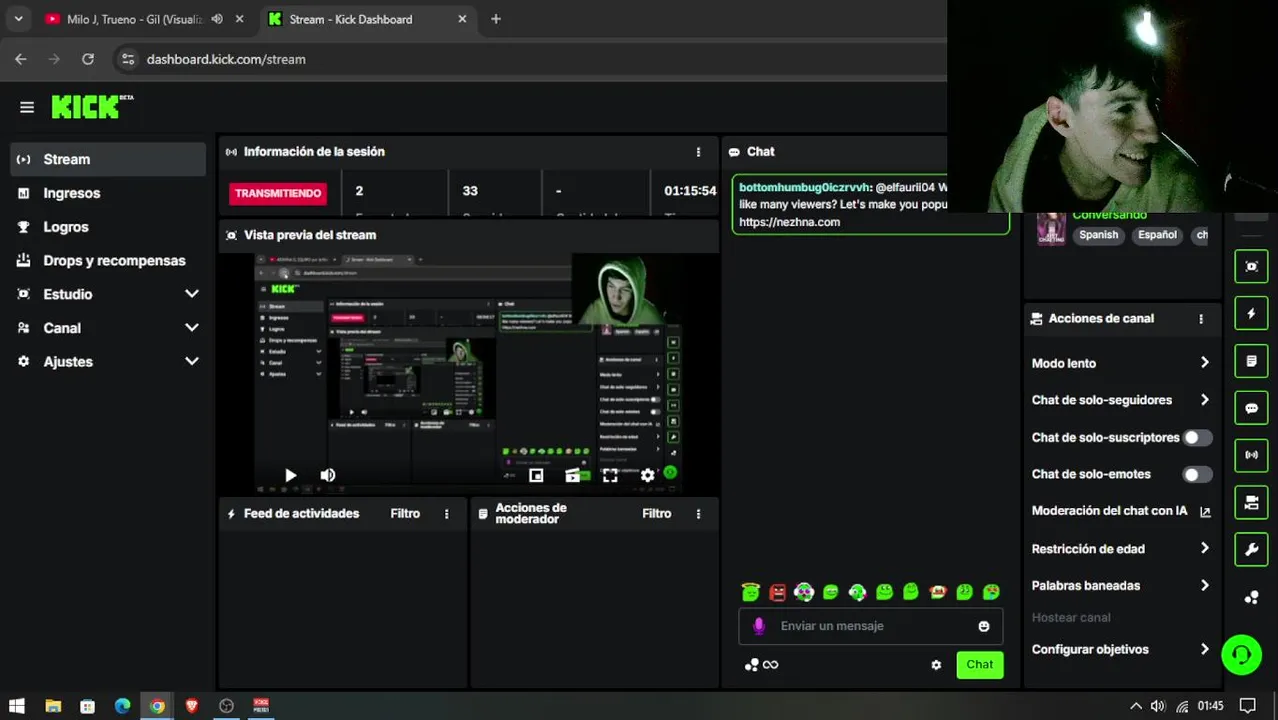Screen dimensions: 1278x720
Task: Open the hamburger menu beside Kick logo
Action: point(27,107)
